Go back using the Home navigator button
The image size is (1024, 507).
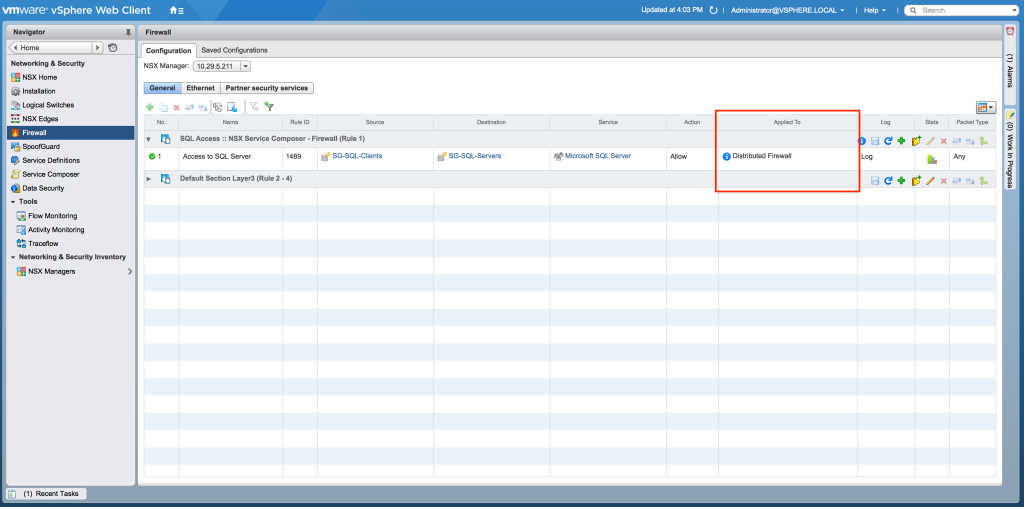(x=50, y=48)
